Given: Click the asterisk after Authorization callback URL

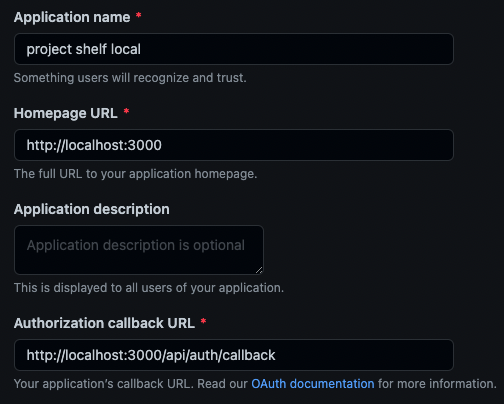Looking at the screenshot, I should point(203,322).
